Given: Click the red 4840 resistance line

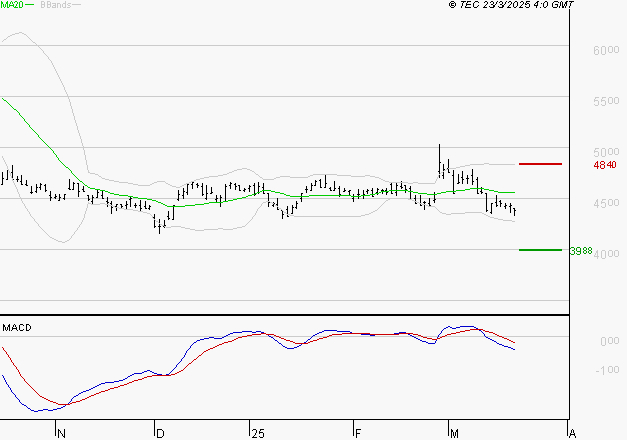Looking at the screenshot, I should point(539,163).
